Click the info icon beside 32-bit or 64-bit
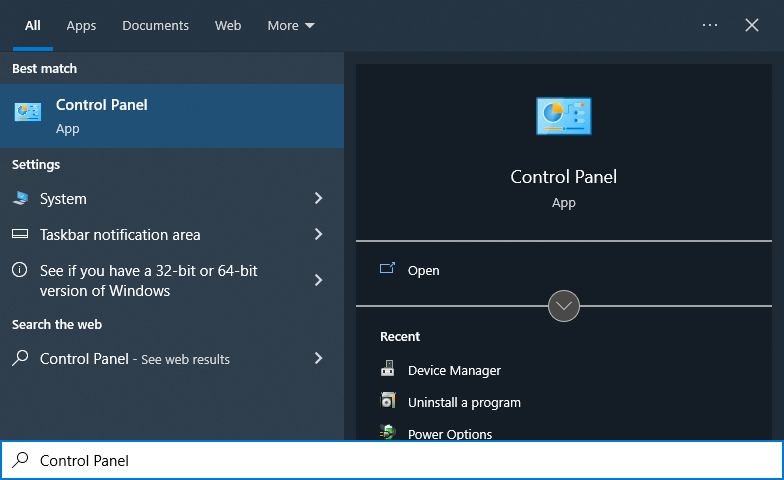 20,270
